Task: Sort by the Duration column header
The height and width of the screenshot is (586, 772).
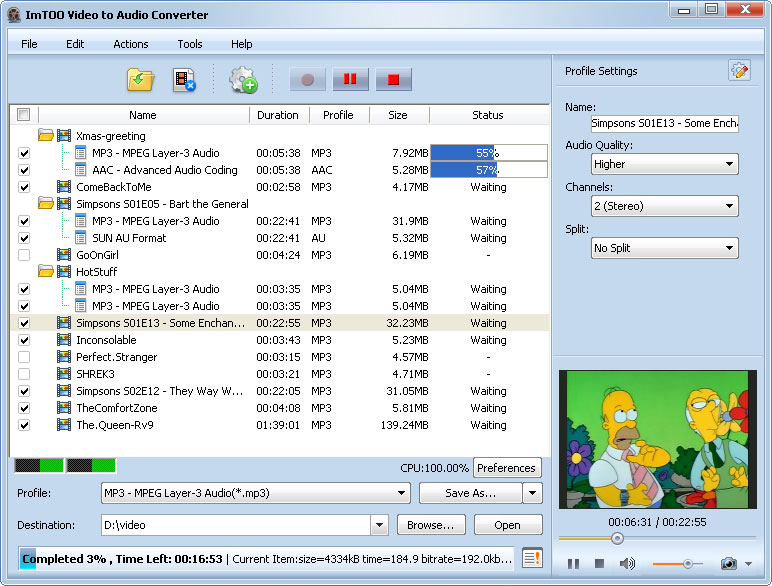Action: click(279, 115)
